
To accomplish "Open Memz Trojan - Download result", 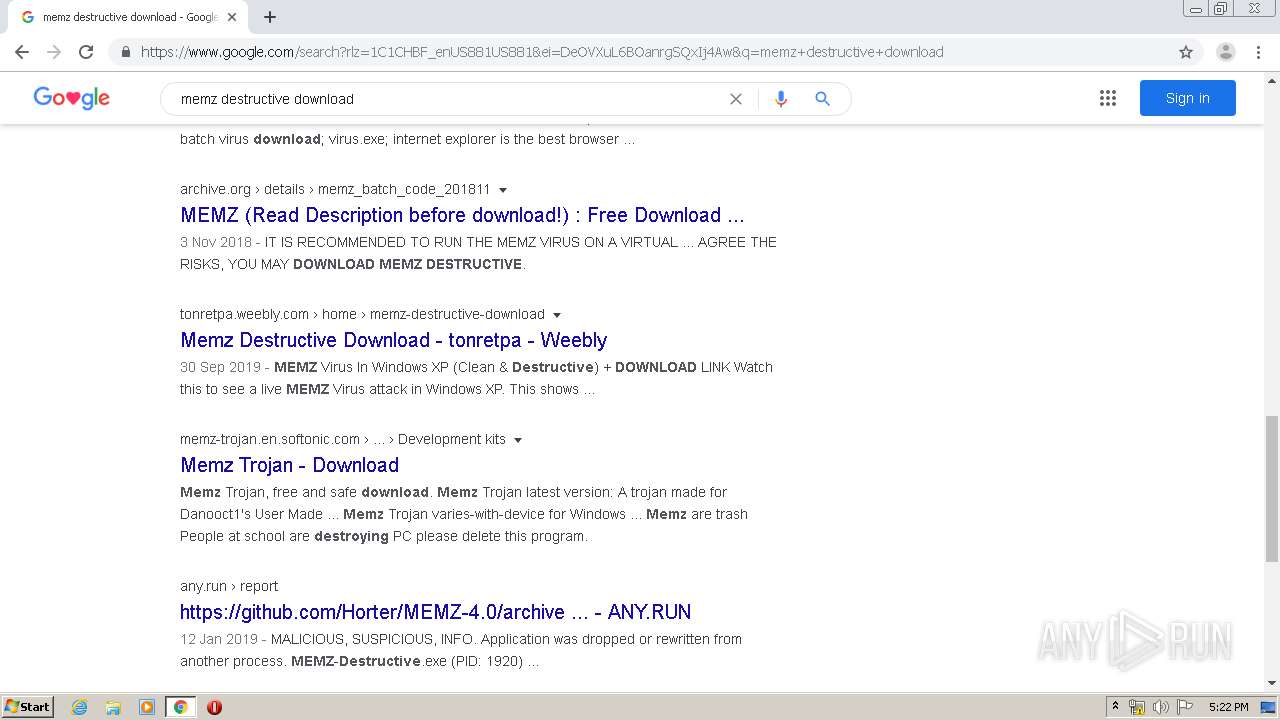I will pos(290,465).
